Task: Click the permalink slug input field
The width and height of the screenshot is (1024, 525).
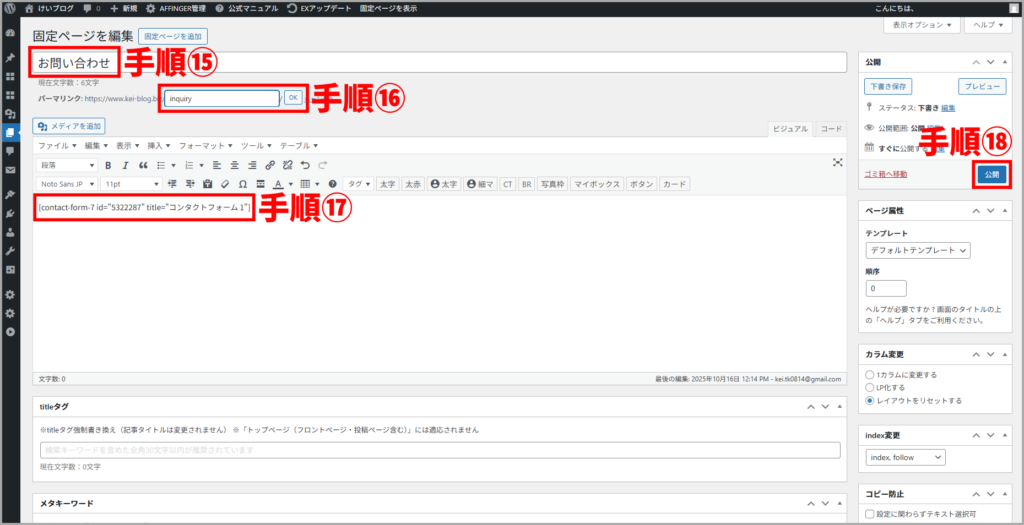Action: [x=222, y=98]
